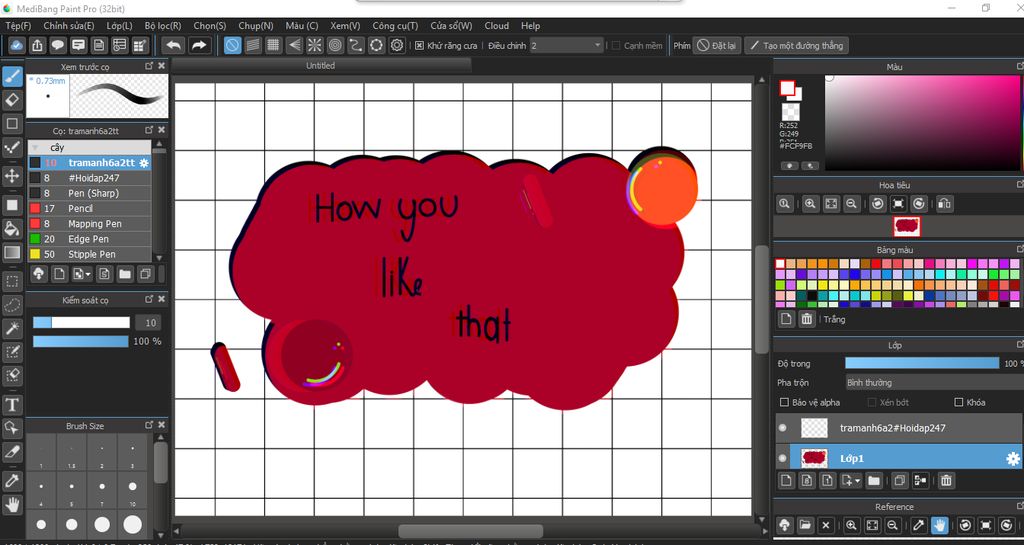Click the Đặt lại reset button
The image size is (1024, 545).
[716, 46]
